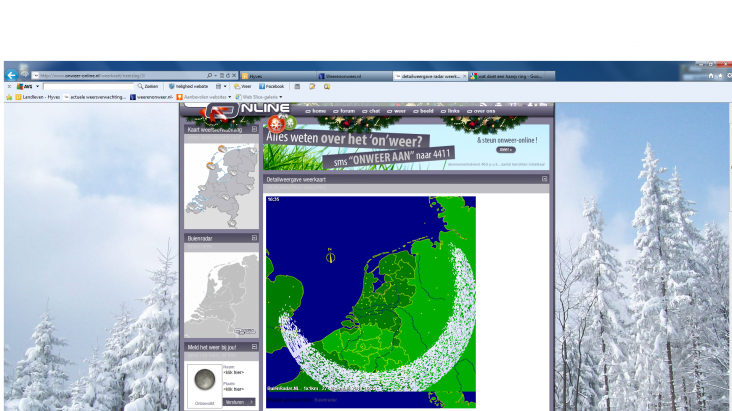732x411 pixels.
Task: Click the yellow magnifier toolbar icon
Action: coord(327,86)
